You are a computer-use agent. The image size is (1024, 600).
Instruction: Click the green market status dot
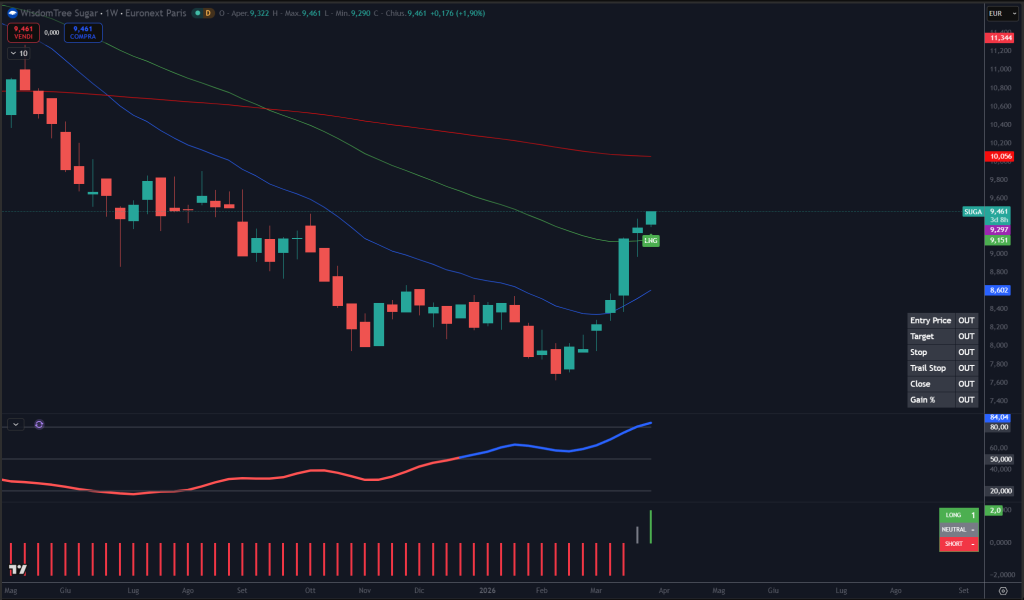coord(197,13)
